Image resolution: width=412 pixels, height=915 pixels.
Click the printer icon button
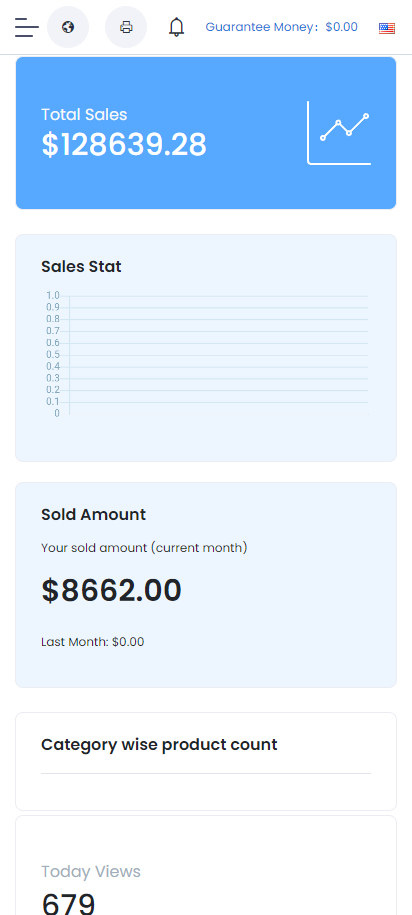click(126, 27)
